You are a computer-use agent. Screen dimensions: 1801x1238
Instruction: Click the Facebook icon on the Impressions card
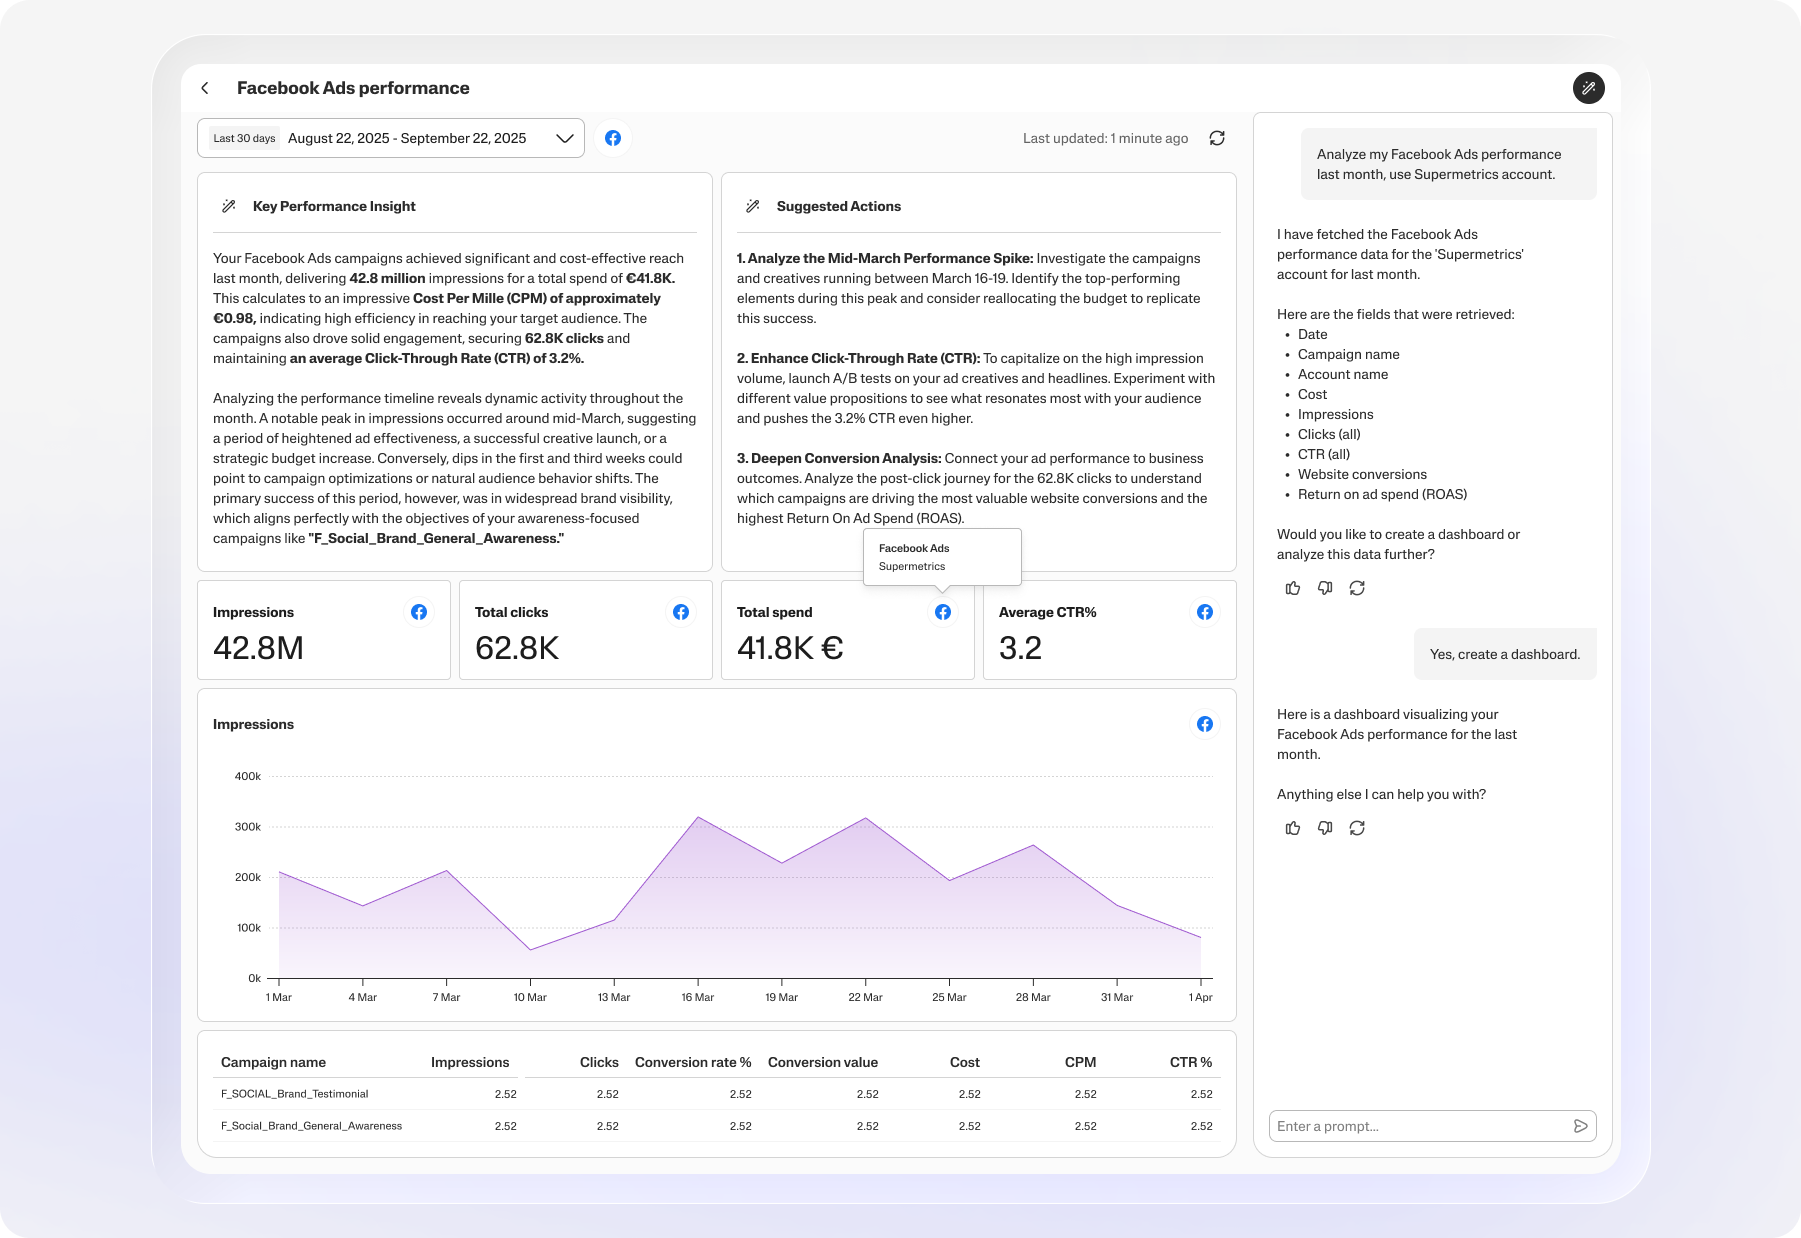pyautogui.click(x=419, y=612)
